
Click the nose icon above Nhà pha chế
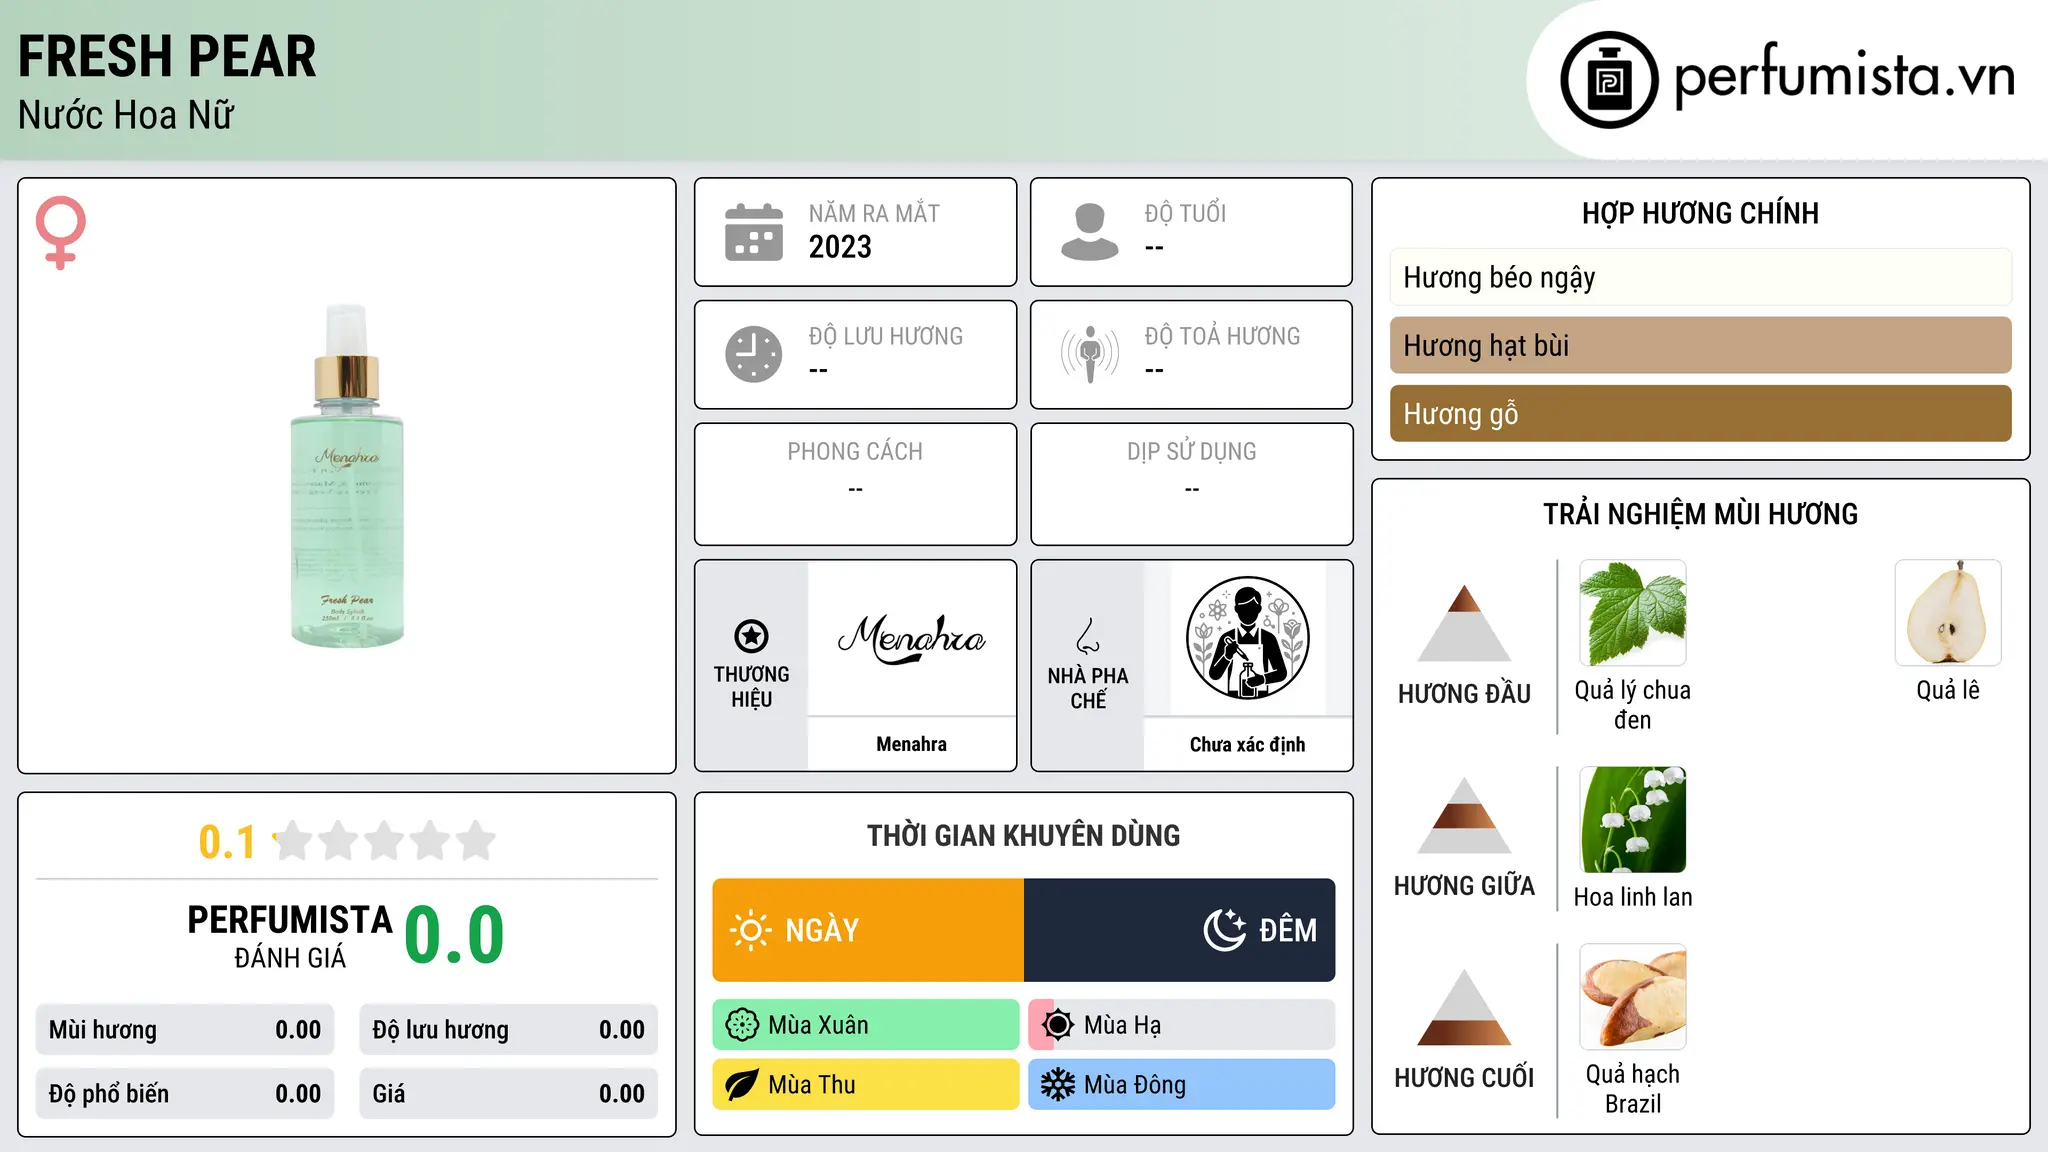coord(1088,636)
